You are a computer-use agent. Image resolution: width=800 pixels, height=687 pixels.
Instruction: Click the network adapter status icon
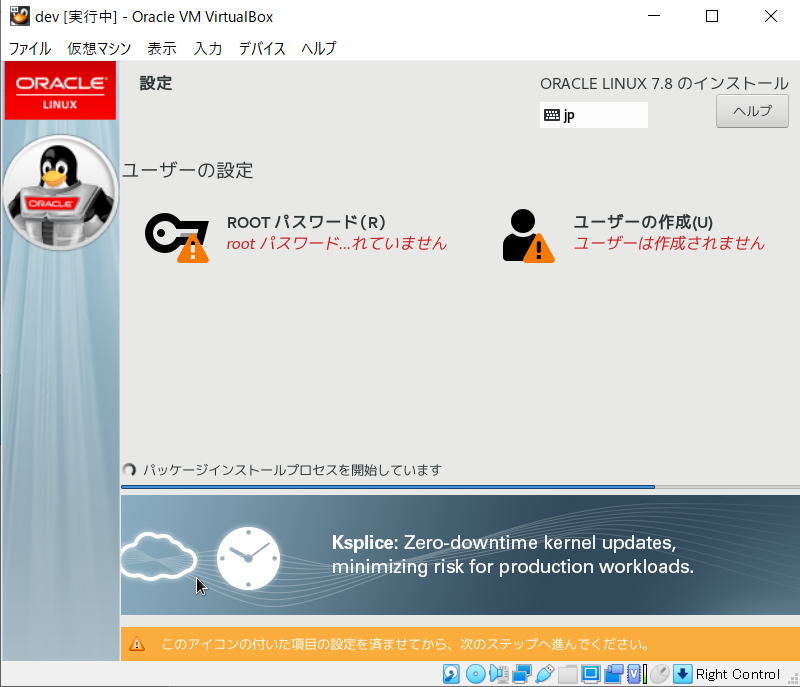pyautogui.click(x=522, y=674)
